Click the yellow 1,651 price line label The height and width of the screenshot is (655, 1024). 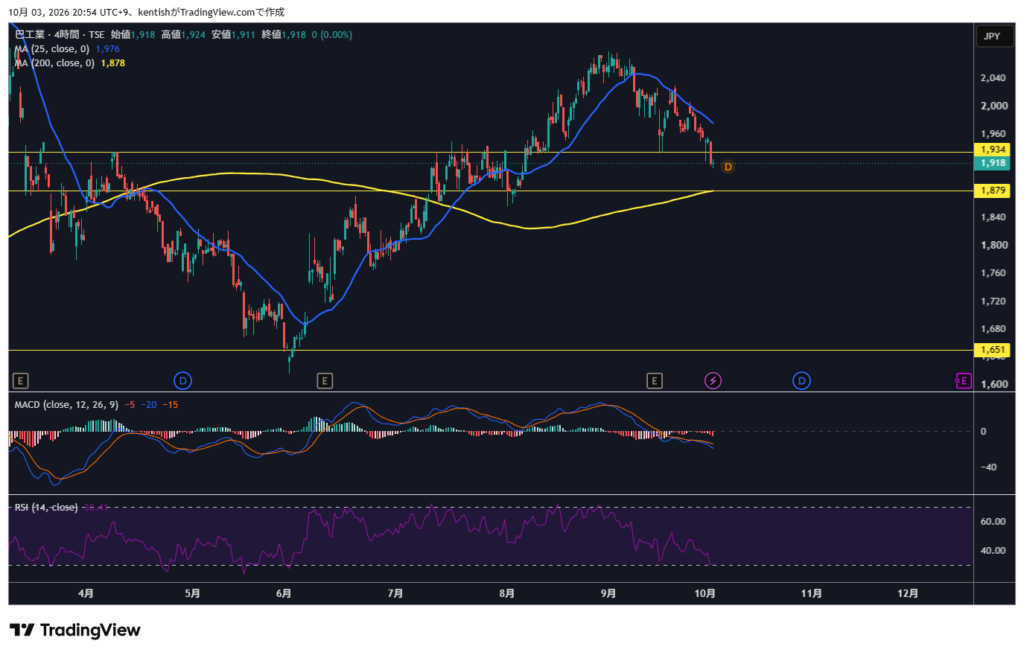(x=993, y=350)
